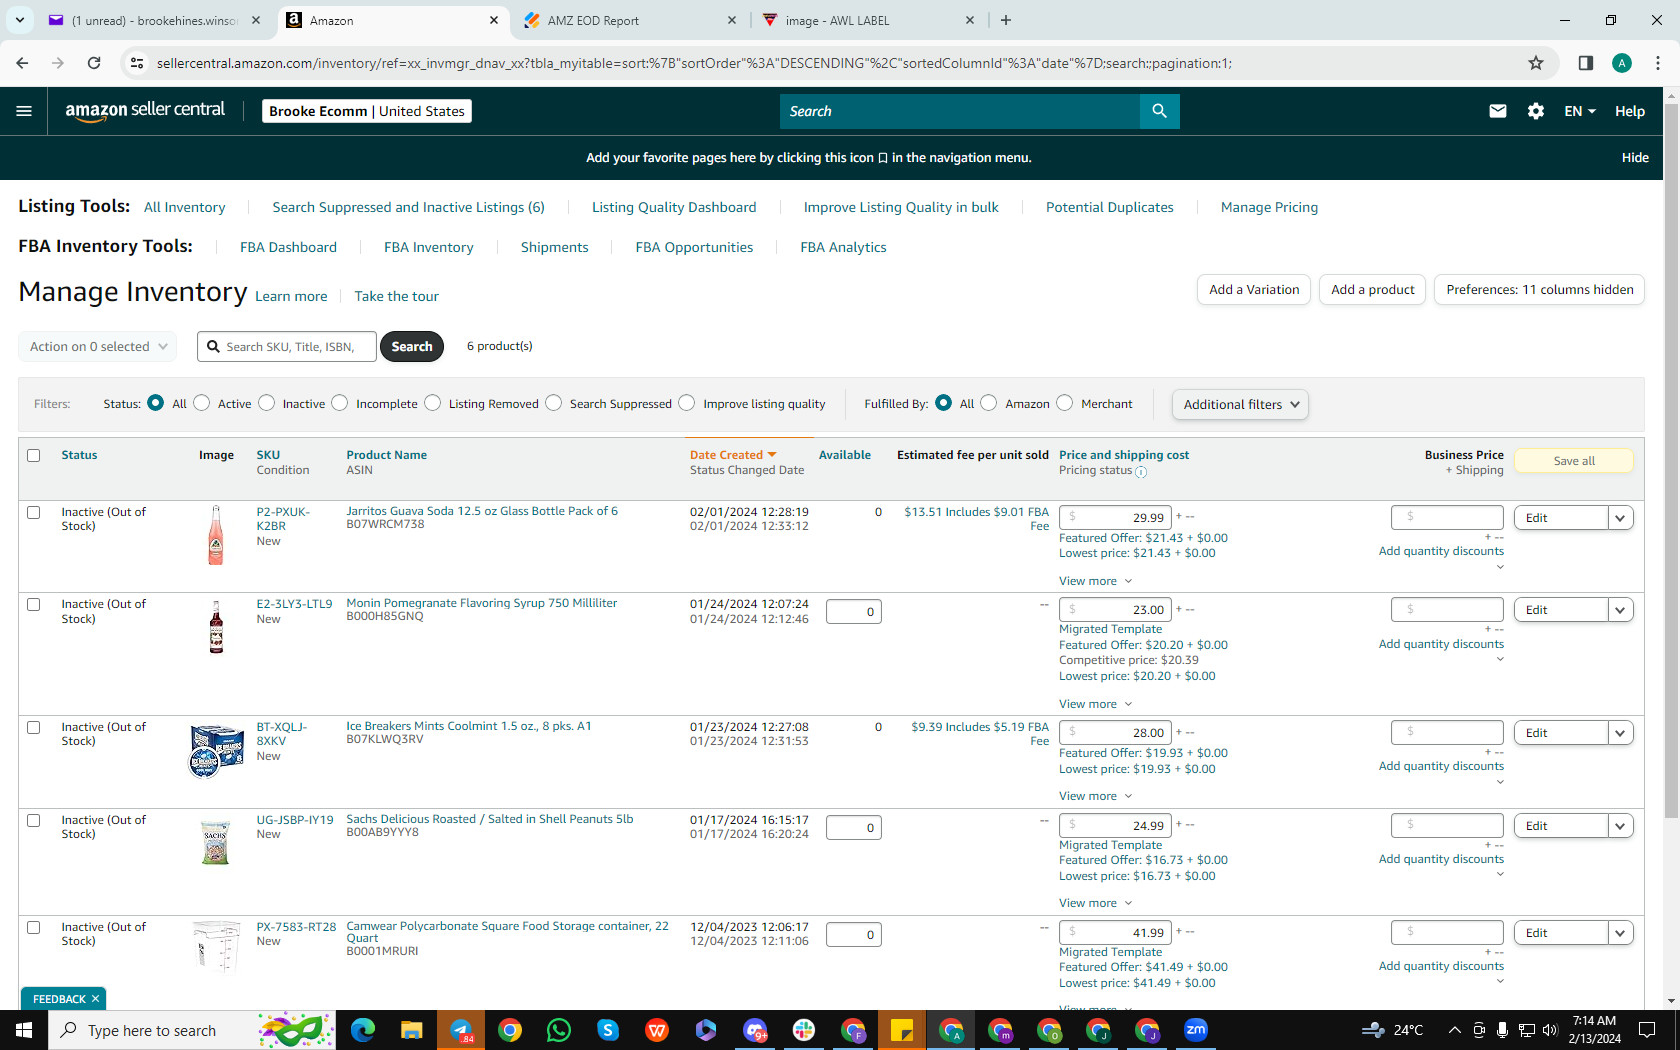Close the FEEDBACK tab with its X
Screen dimensions: 1680x1050
(x=96, y=999)
